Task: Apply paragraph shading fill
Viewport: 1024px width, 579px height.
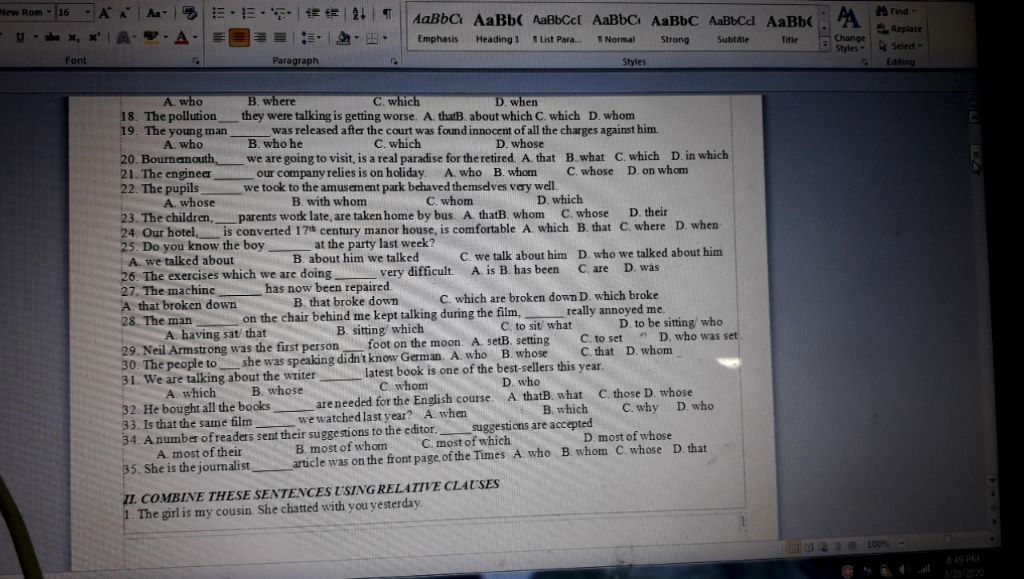Action: coord(342,39)
